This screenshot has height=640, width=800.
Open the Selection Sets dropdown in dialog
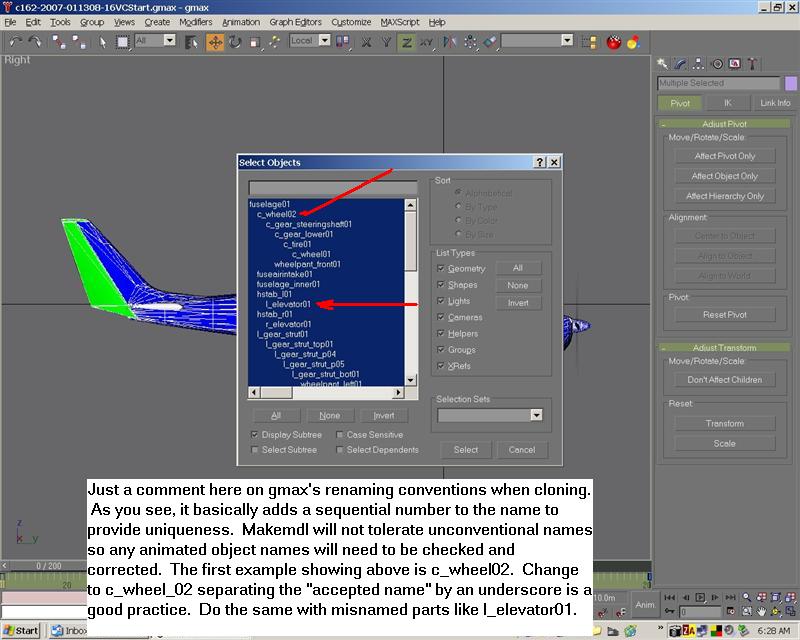click(x=536, y=415)
